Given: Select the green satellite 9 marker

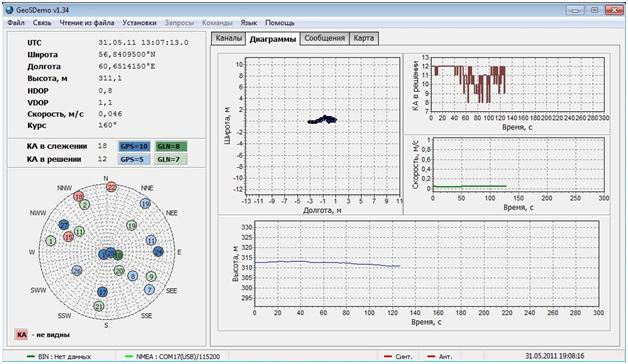Looking at the screenshot, I should coord(151,276).
